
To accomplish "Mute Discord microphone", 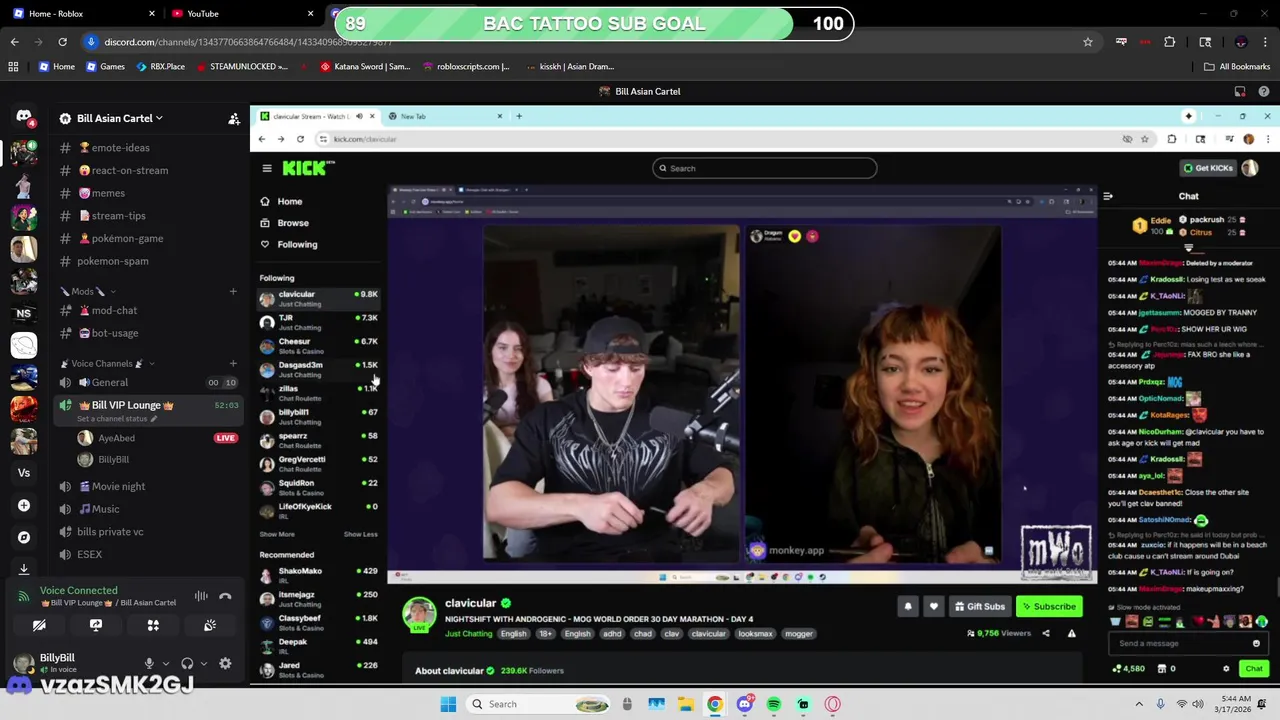I will click(149, 663).
